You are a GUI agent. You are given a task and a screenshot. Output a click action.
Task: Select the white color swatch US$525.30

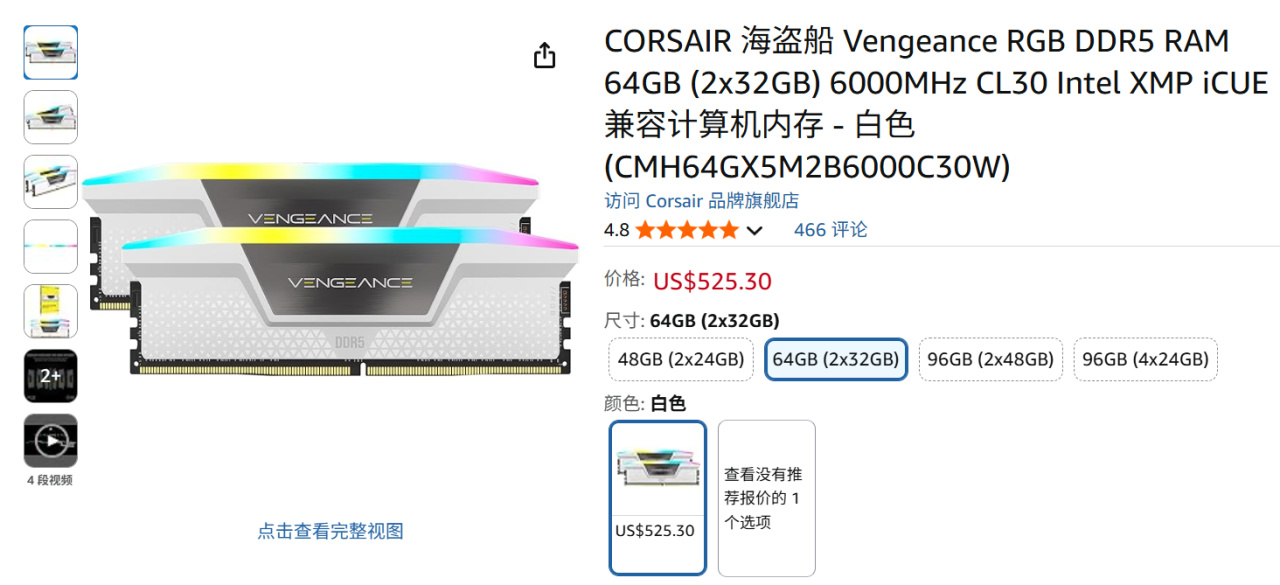[658, 498]
